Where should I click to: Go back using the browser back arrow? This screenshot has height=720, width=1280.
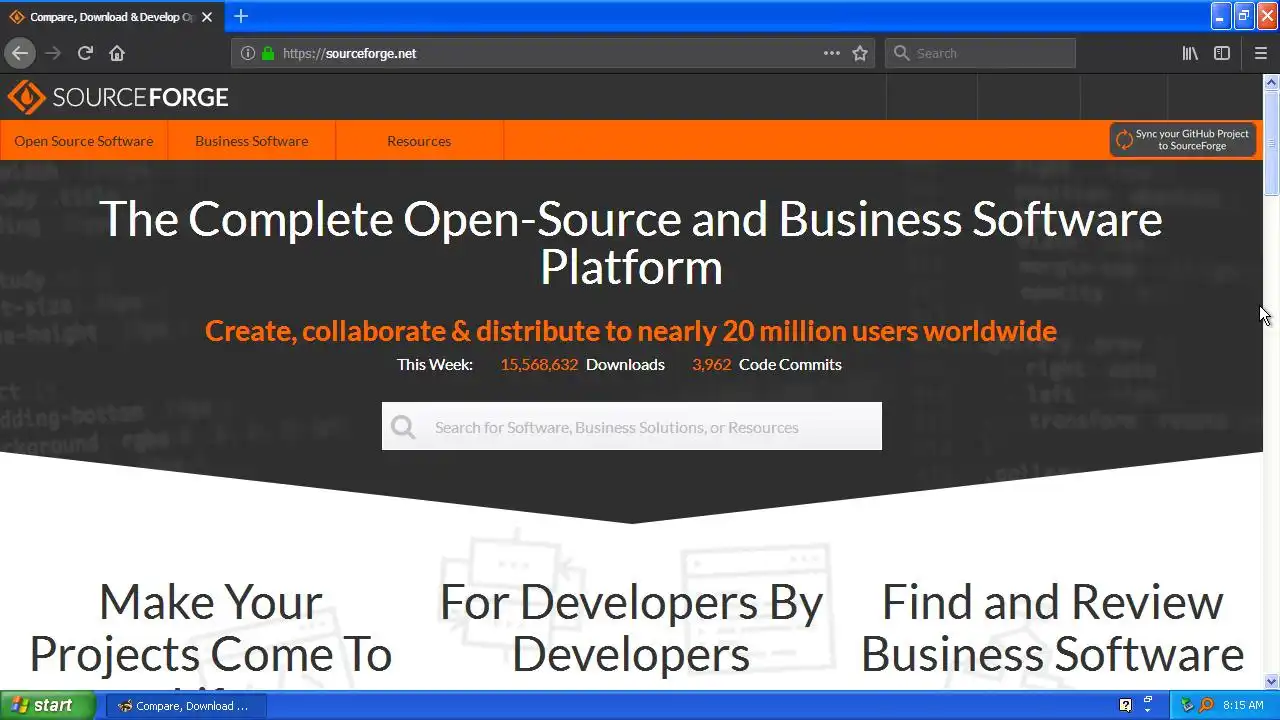[x=20, y=53]
